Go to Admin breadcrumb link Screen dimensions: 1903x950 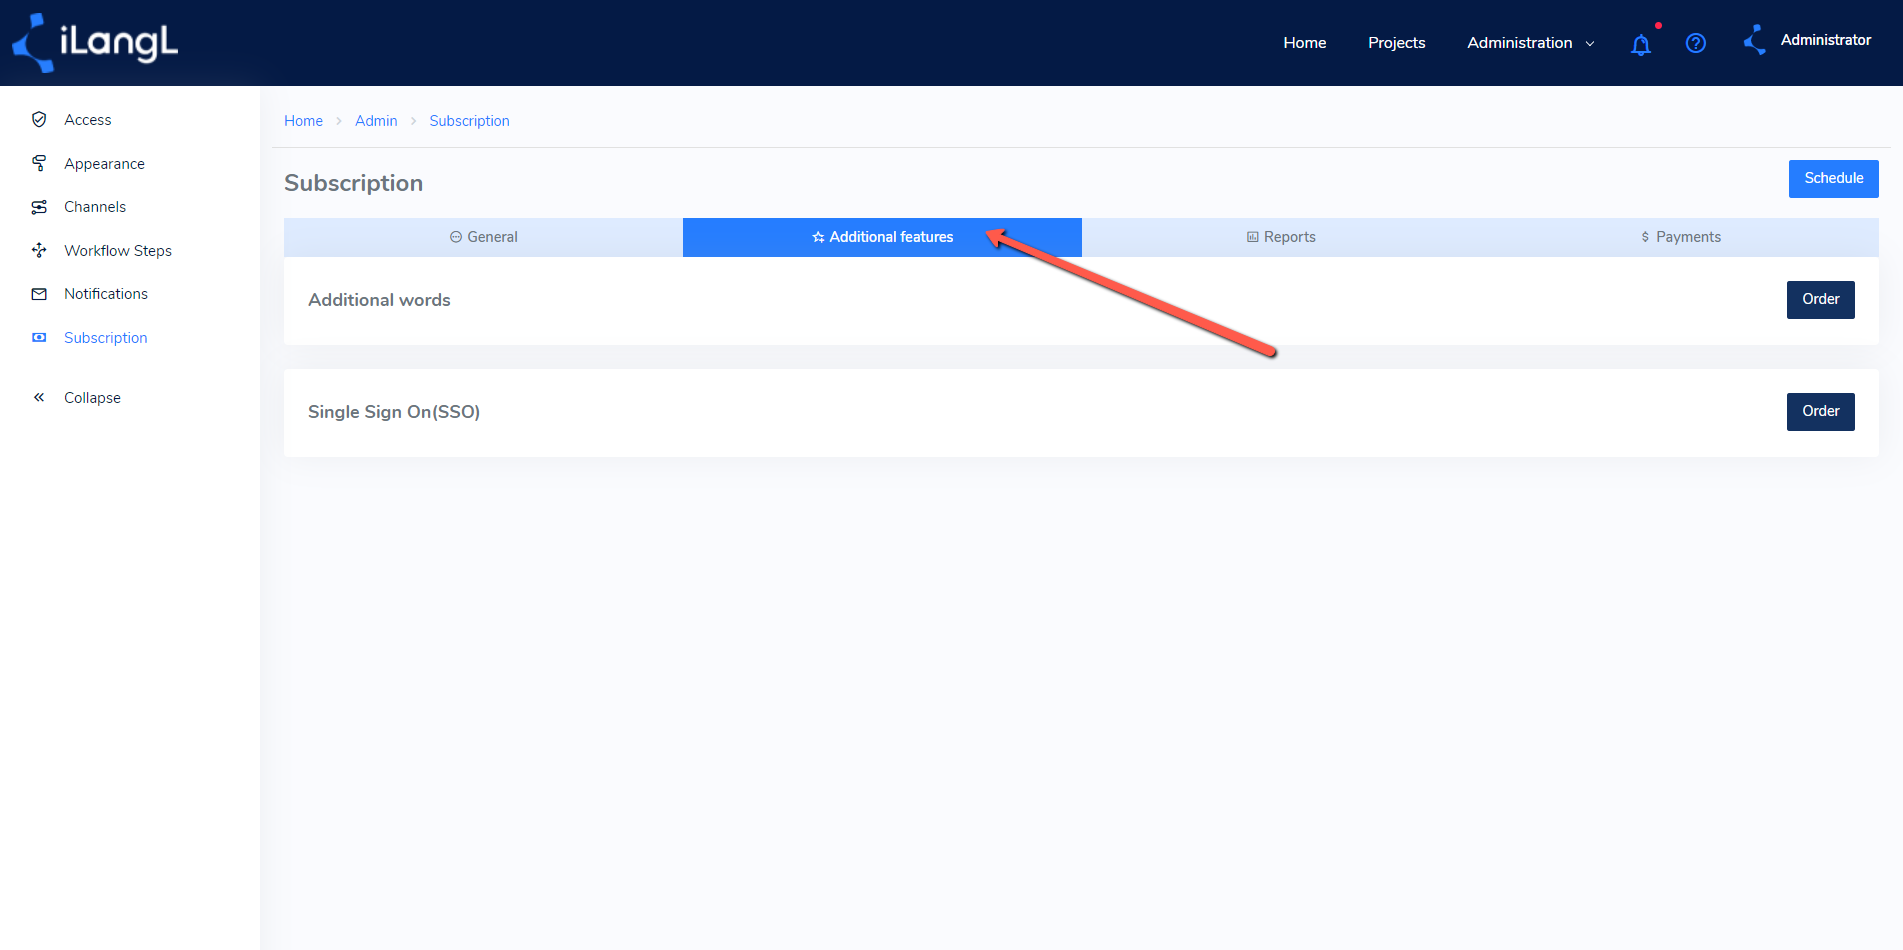[376, 121]
